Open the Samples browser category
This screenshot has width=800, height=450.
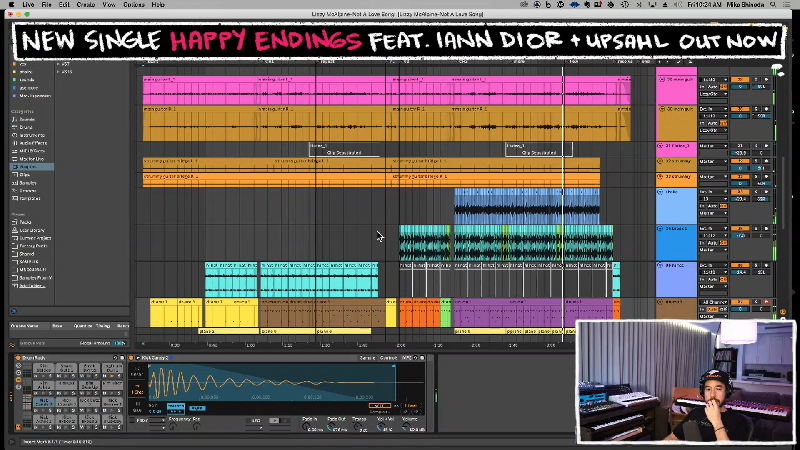pyautogui.click(x=28, y=183)
